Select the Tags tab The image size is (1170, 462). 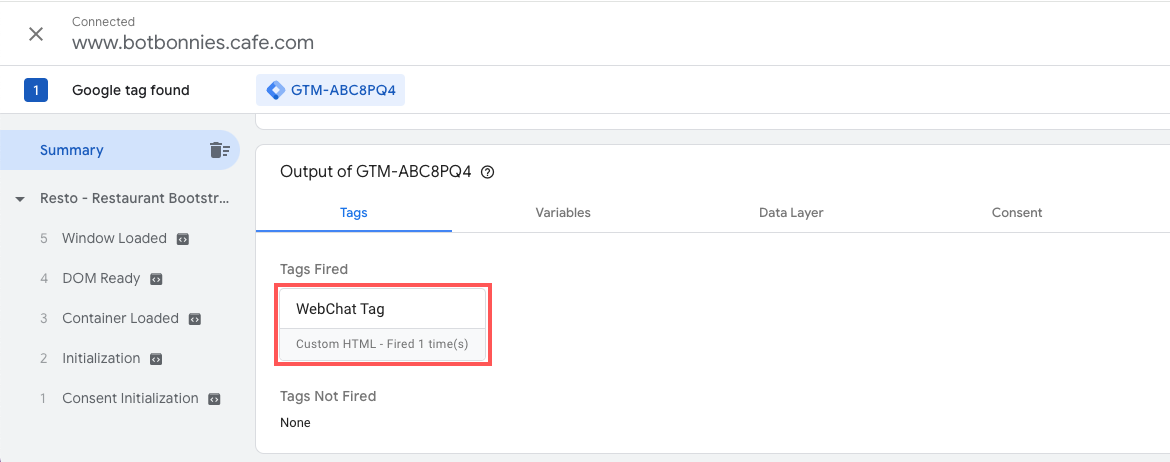point(354,213)
